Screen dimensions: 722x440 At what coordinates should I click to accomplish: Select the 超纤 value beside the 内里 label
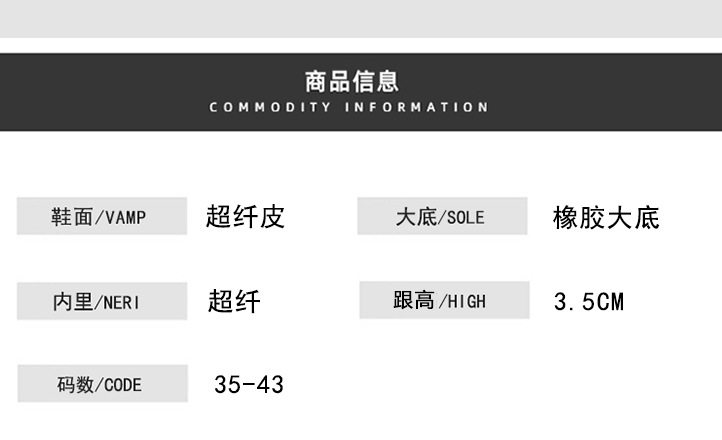pos(234,301)
